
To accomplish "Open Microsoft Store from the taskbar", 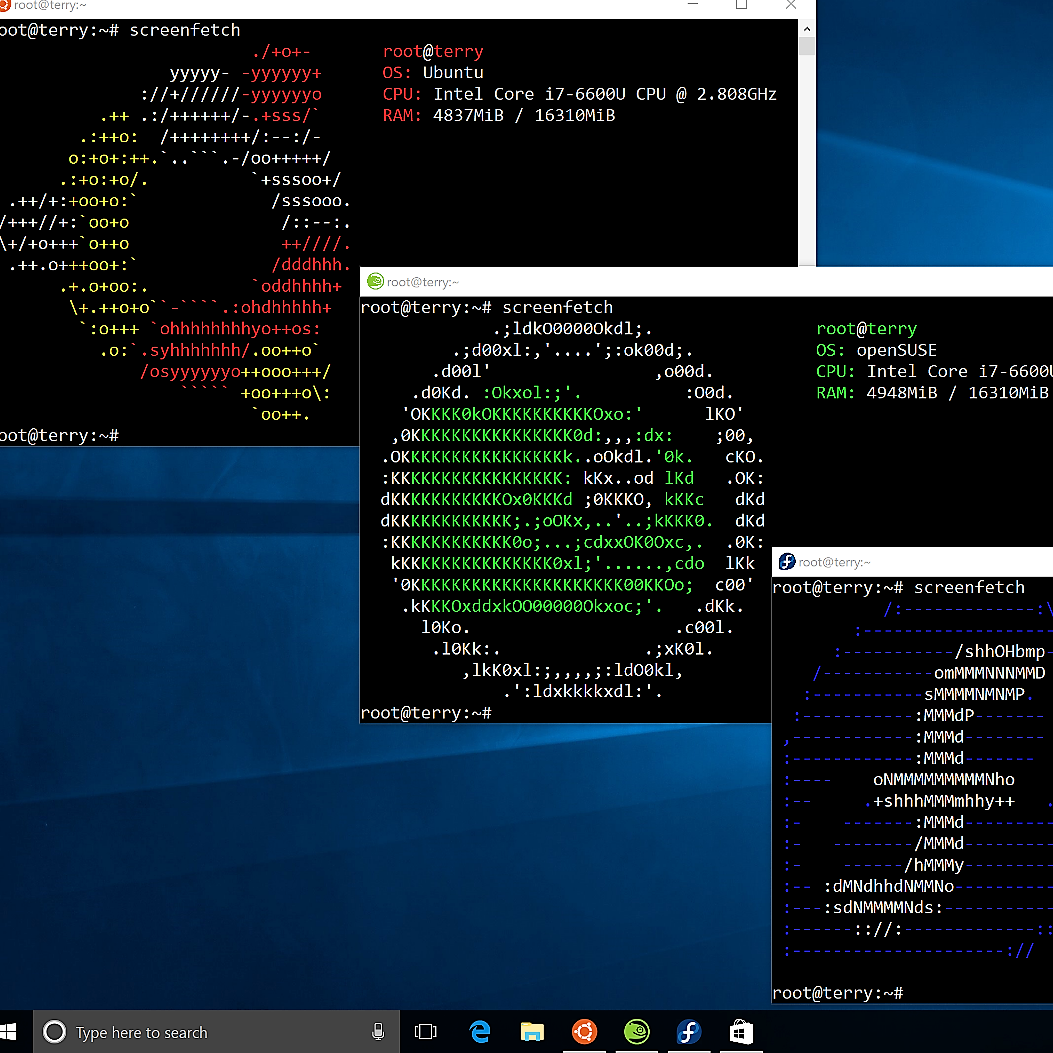I will click(741, 1032).
